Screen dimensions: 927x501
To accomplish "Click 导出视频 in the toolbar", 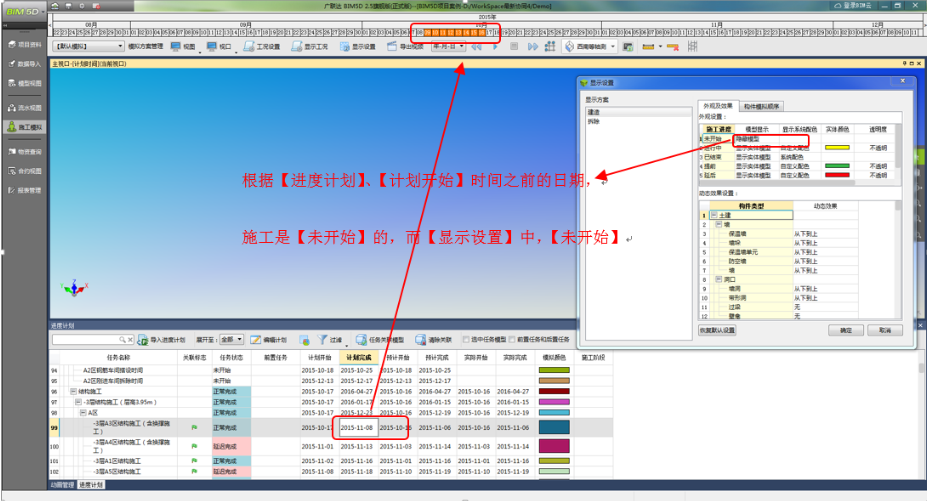I will [405, 46].
